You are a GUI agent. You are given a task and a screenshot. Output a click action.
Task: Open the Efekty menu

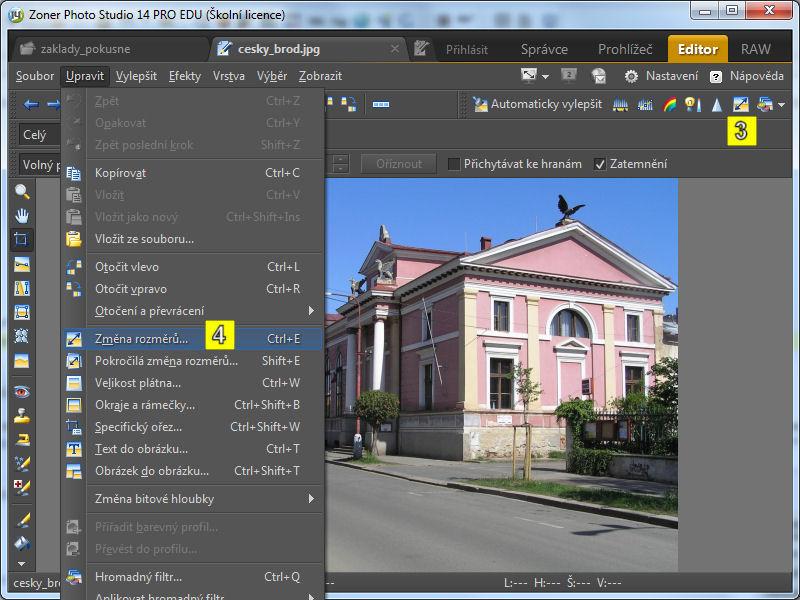(x=185, y=76)
